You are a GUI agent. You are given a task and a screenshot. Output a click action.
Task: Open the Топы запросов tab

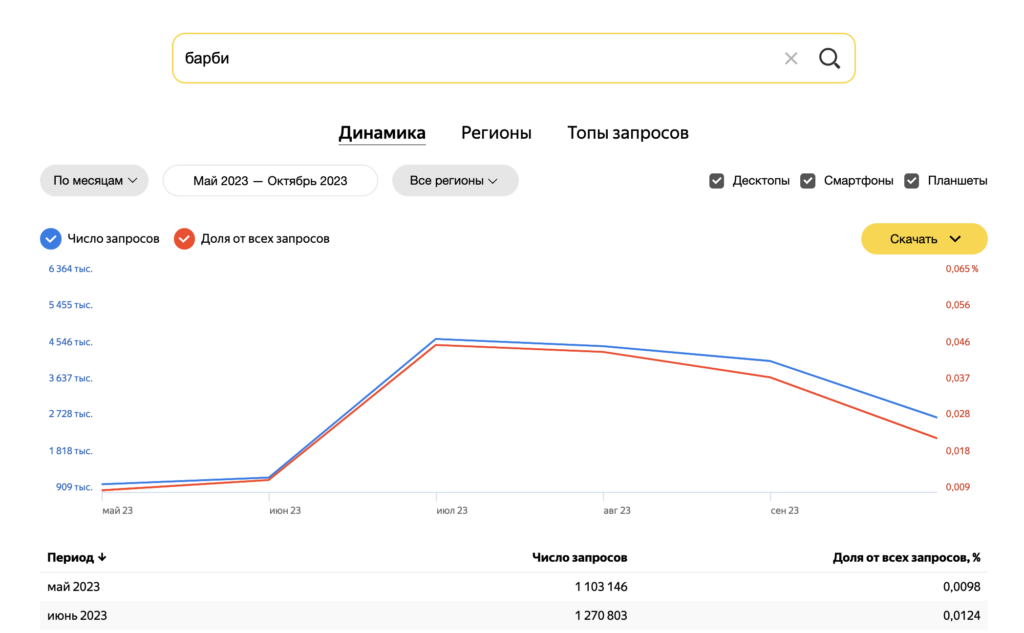pyautogui.click(x=627, y=133)
